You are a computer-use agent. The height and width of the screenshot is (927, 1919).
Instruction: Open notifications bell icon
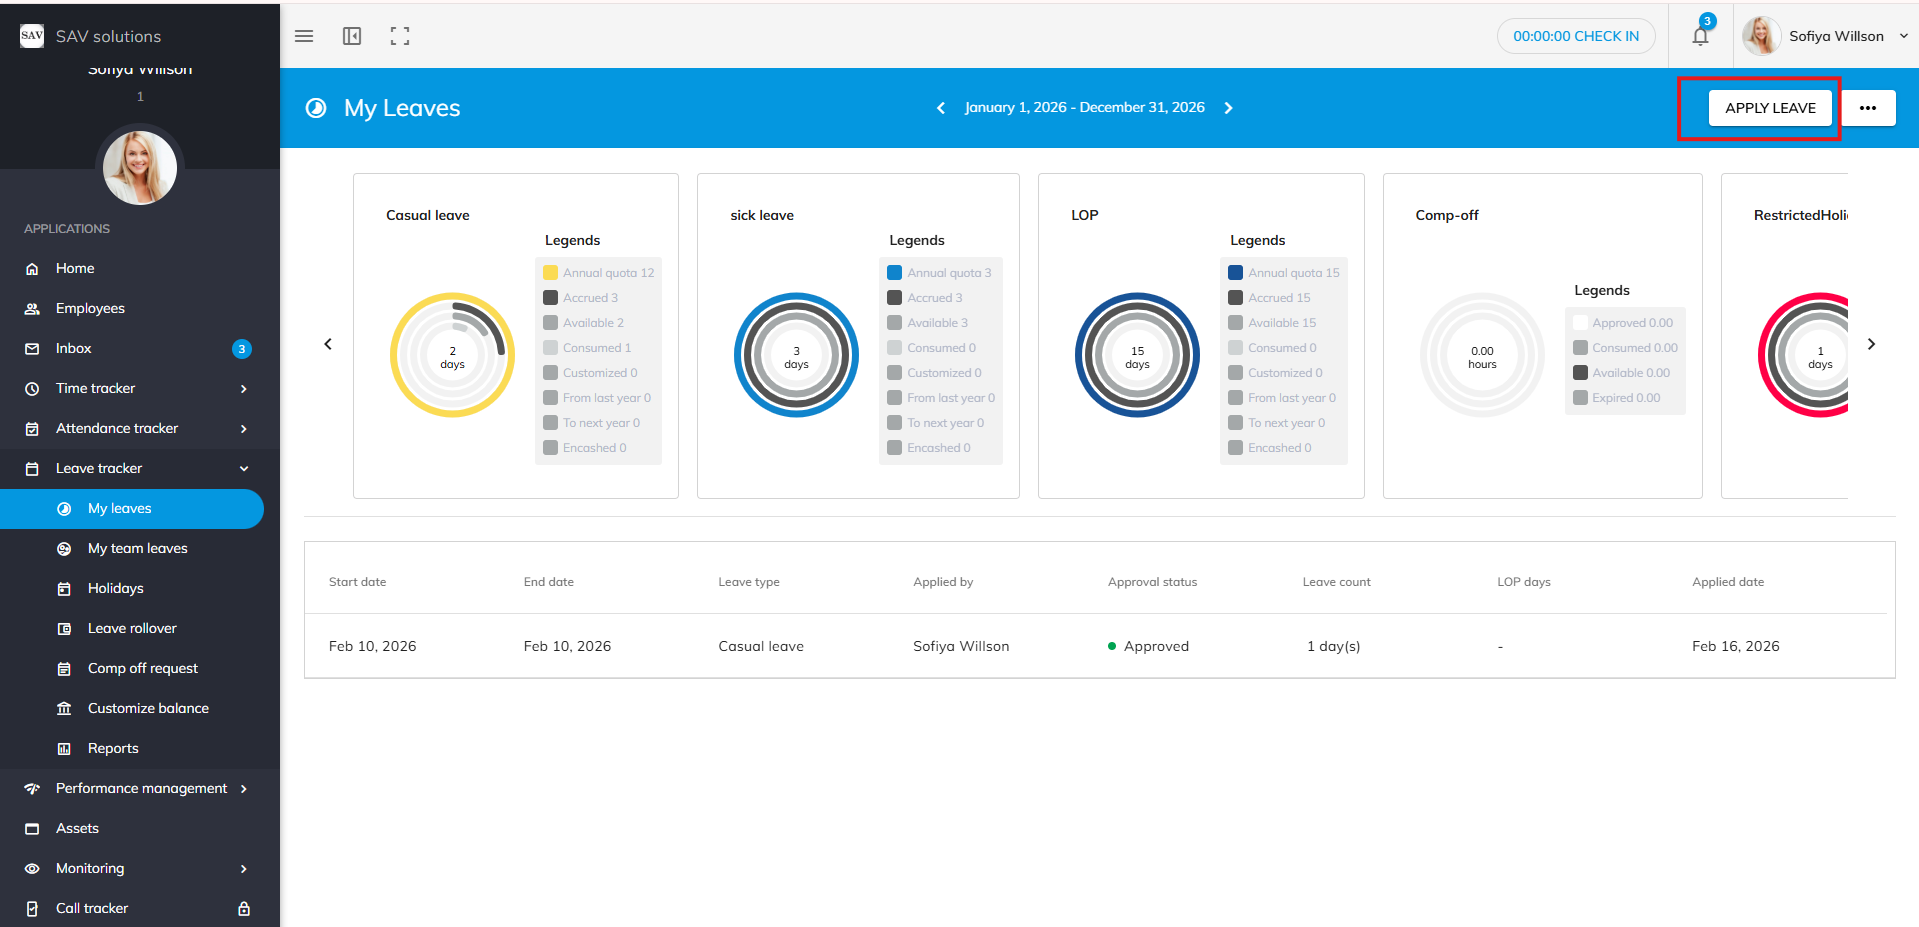point(1700,36)
